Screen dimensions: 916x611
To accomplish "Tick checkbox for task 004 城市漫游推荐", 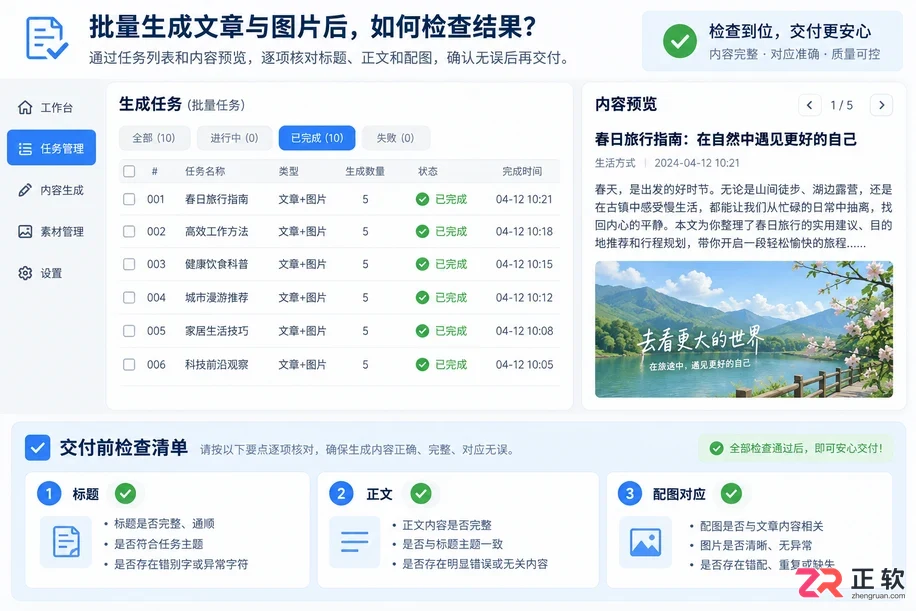I will [129, 297].
